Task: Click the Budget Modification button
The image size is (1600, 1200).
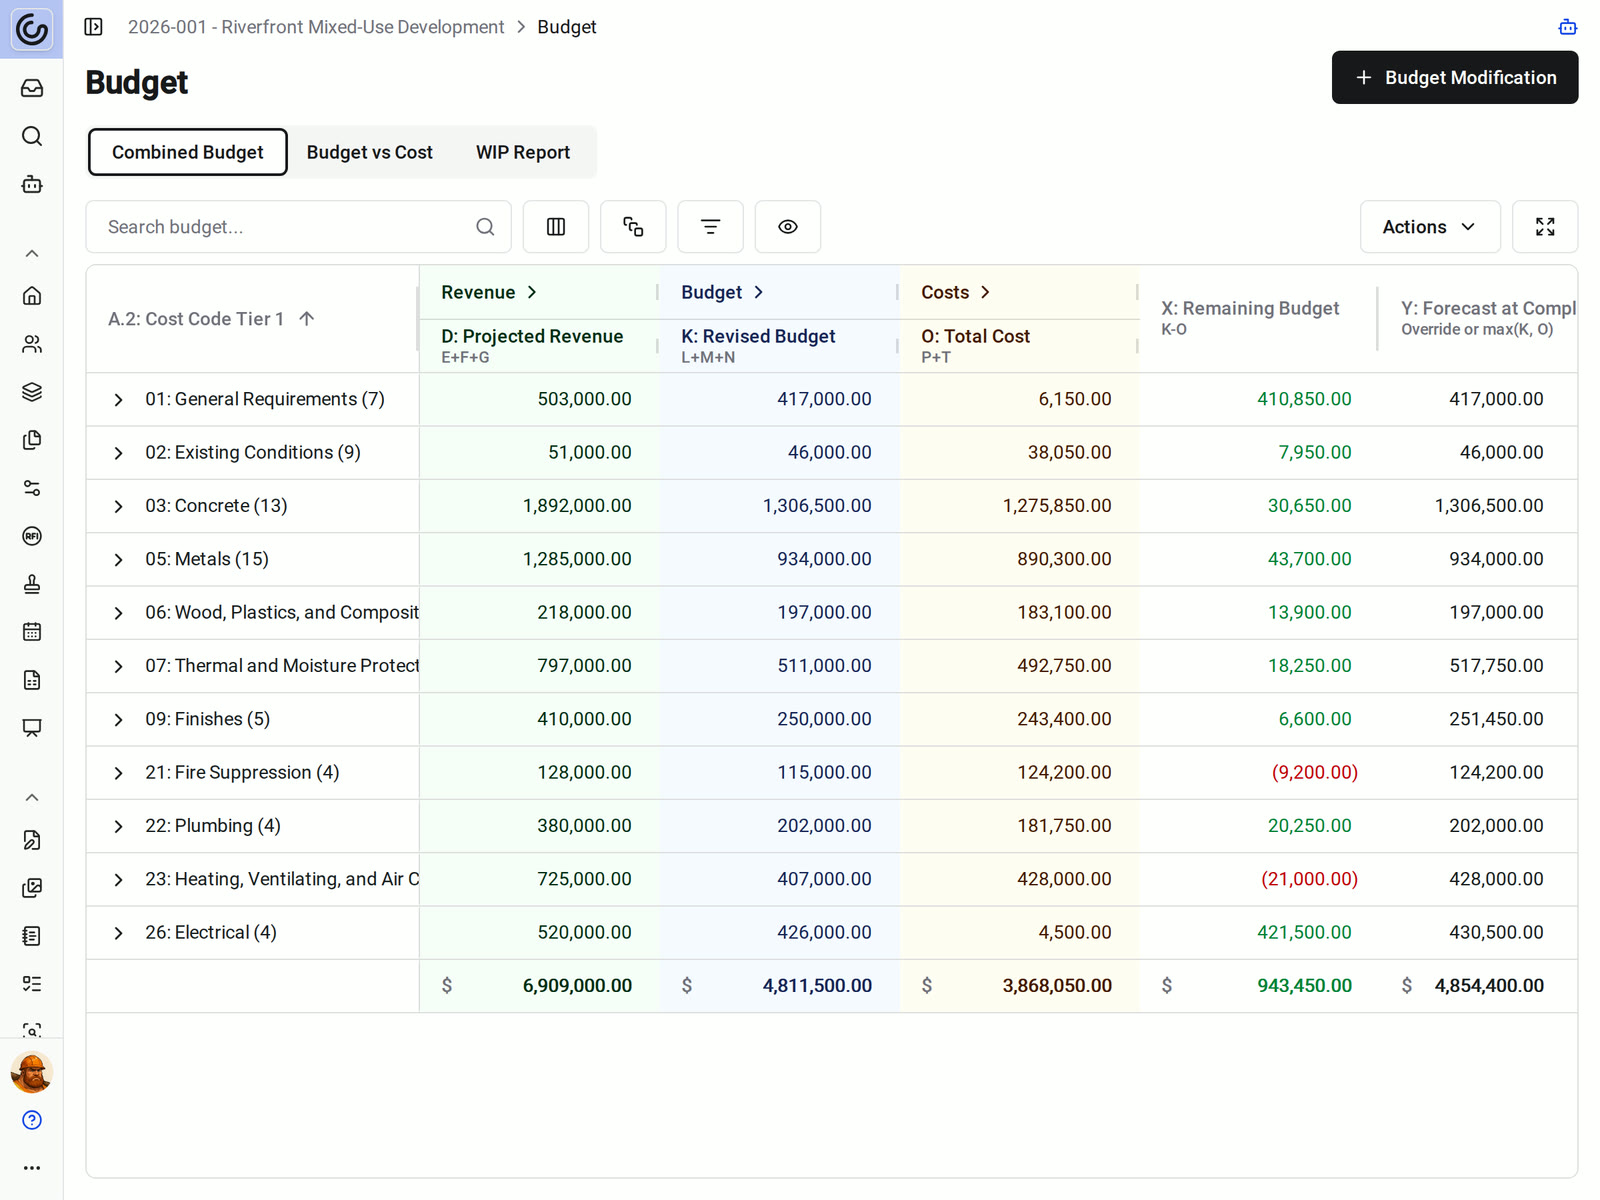Action: click(x=1455, y=77)
